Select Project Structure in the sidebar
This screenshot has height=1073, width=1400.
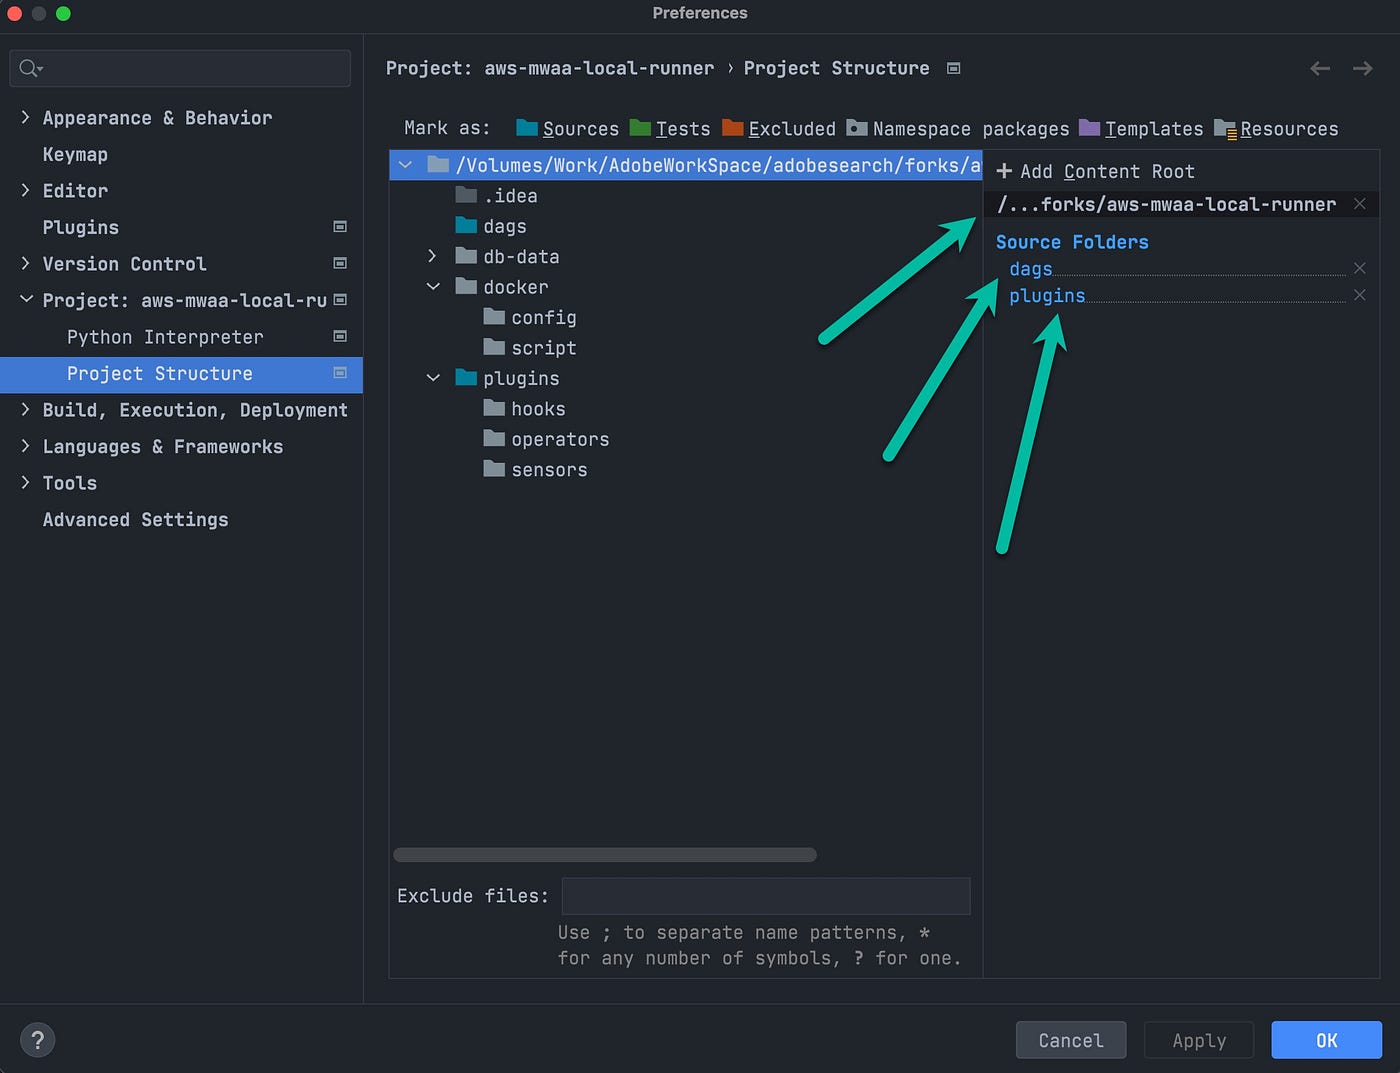(181, 373)
